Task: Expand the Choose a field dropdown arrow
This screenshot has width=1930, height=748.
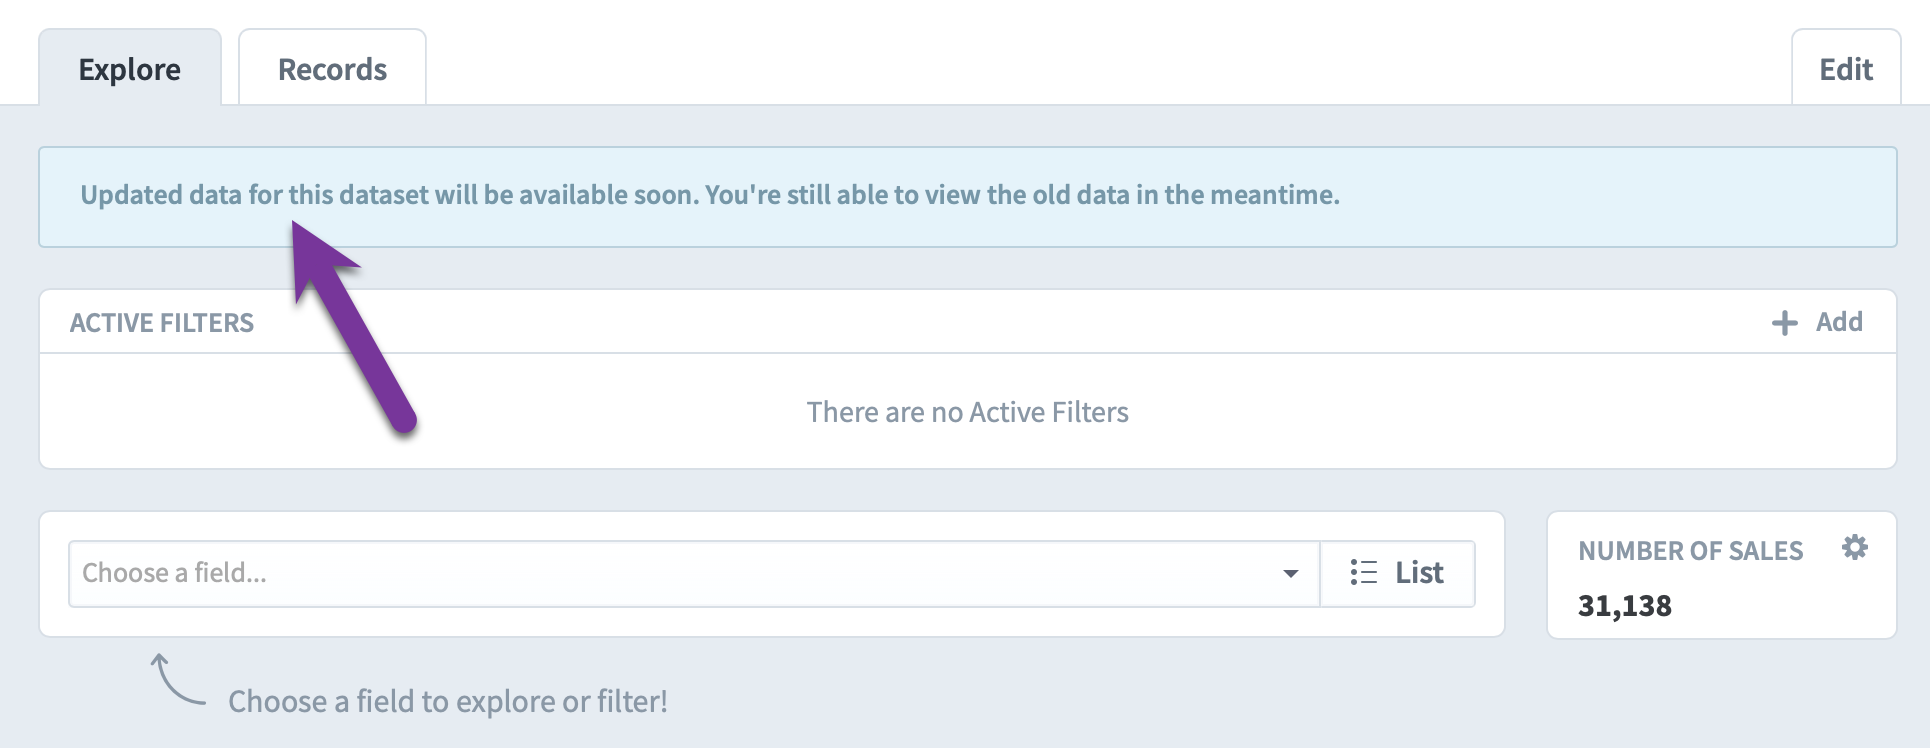Action: point(1291,574)
